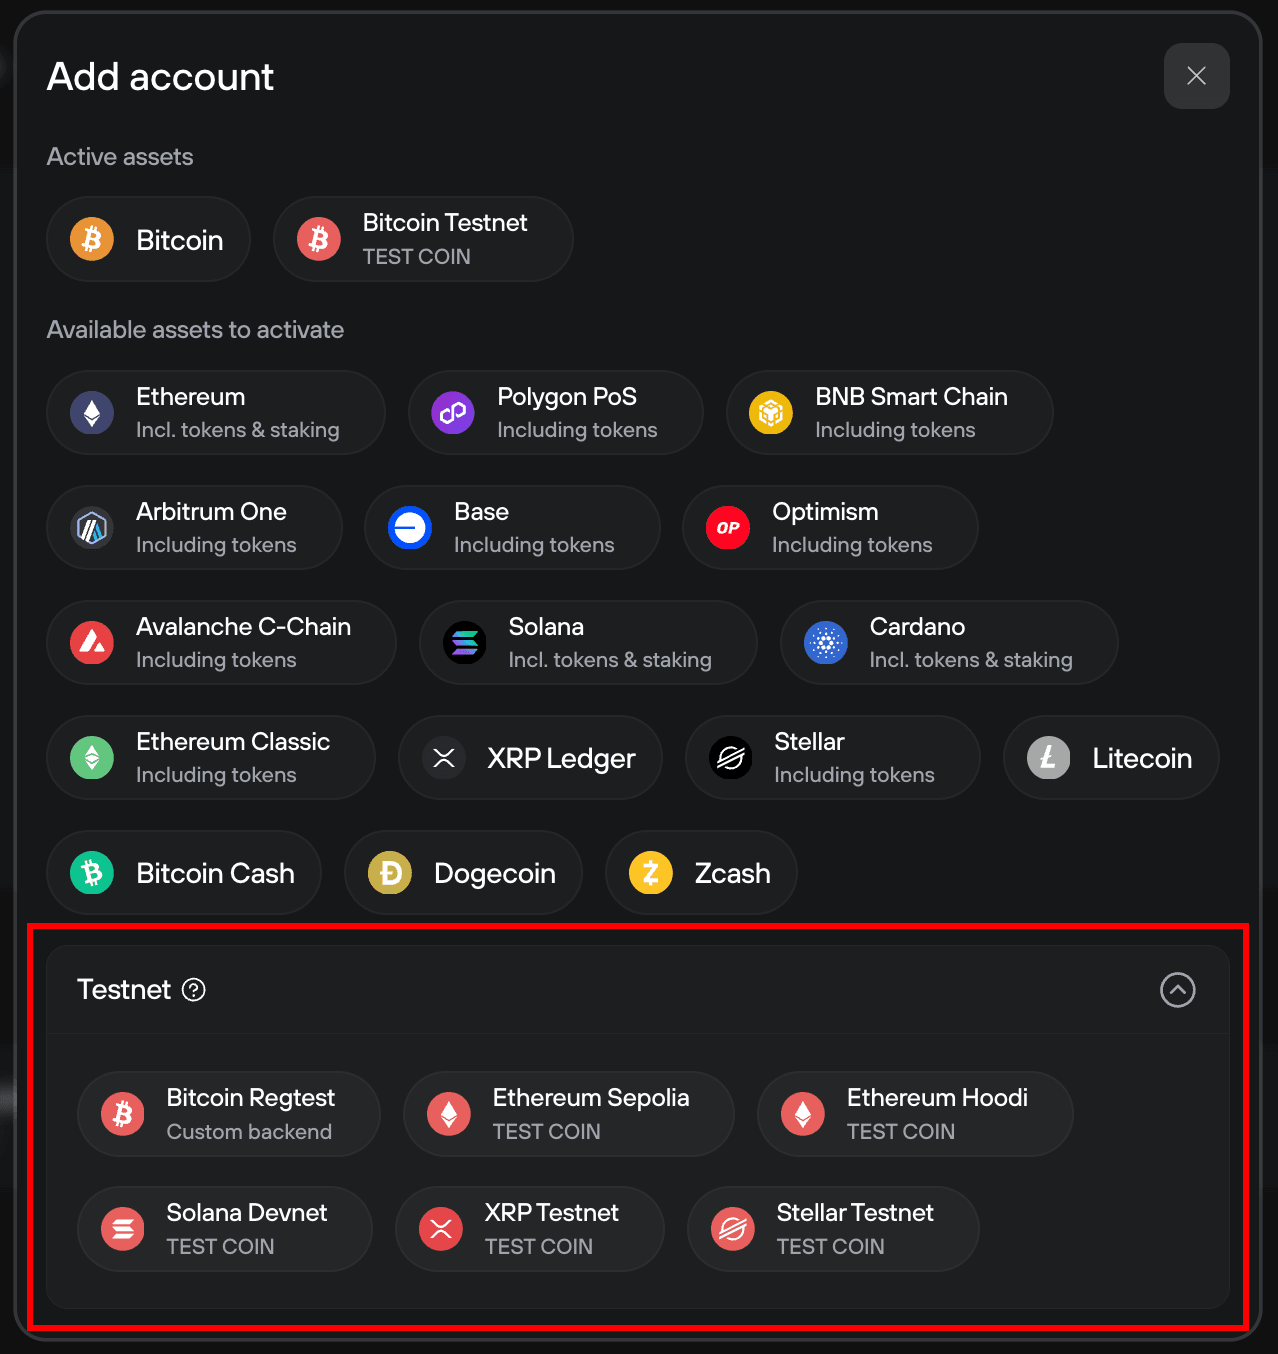1278x1354 pixels.
Task: Choose the XRP Testnet asset
Action: pyautogui.click(x=529, y=1229)
